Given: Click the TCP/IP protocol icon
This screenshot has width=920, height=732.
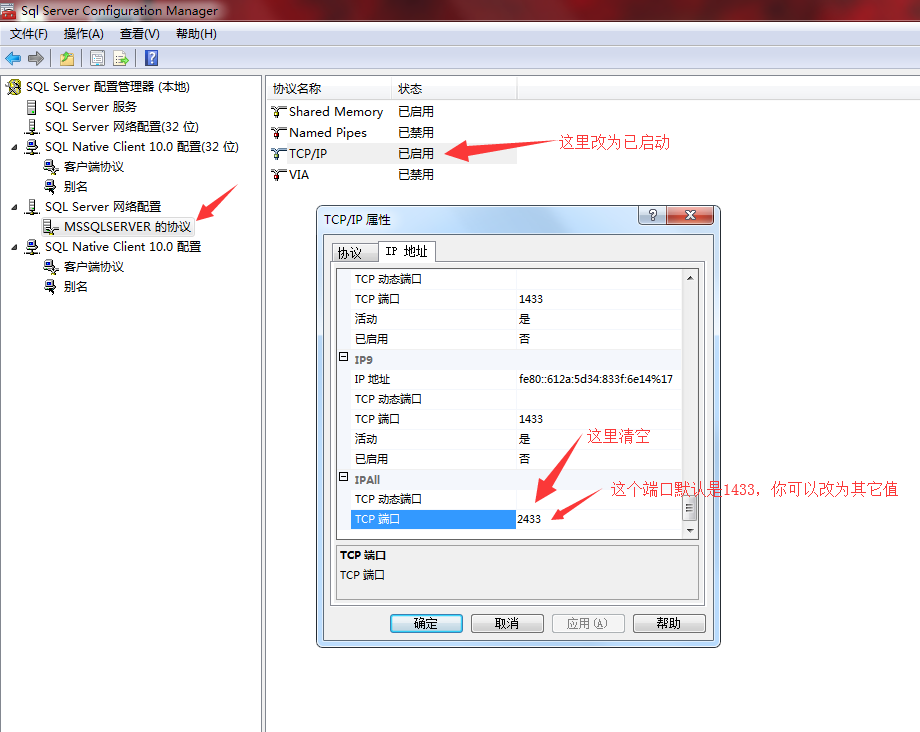Looking at the screenshot, I should [279, 154].
